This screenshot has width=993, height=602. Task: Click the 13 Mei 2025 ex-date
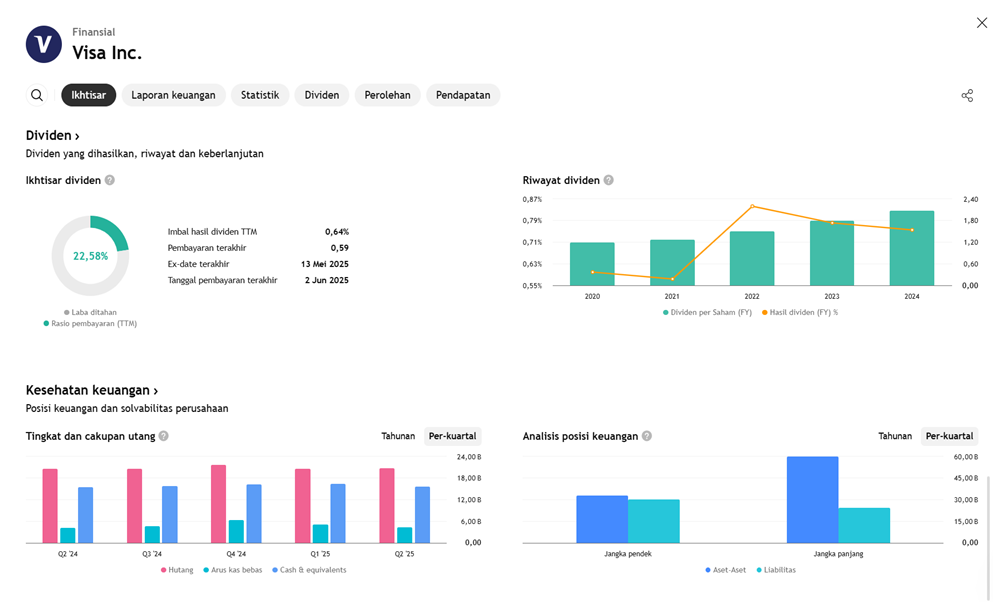(325, 265)
